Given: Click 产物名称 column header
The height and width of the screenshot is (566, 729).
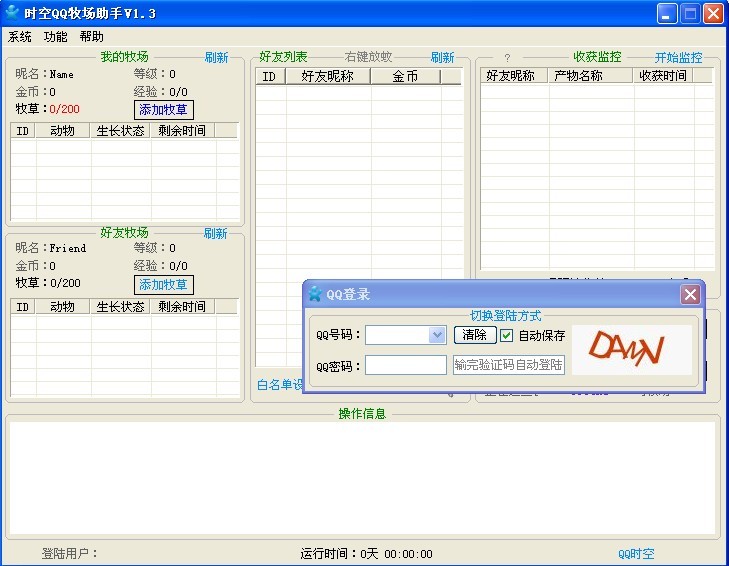Looking at the screenshot, I should click(x=590, y=76).
